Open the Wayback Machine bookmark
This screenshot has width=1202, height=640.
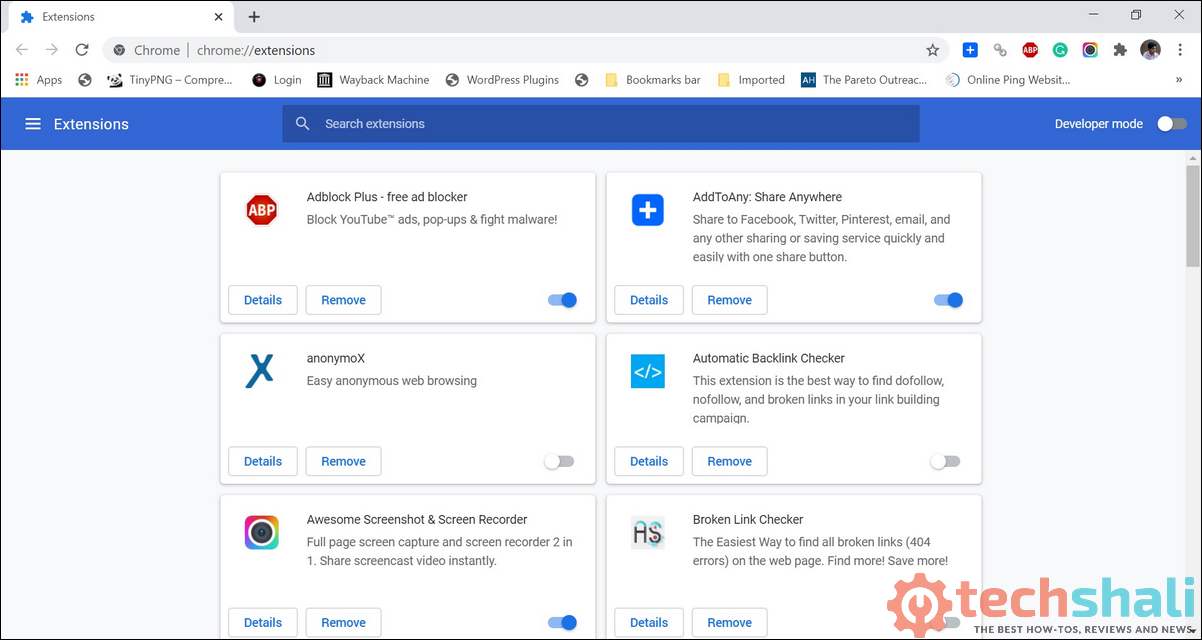(x=373, y=80)
